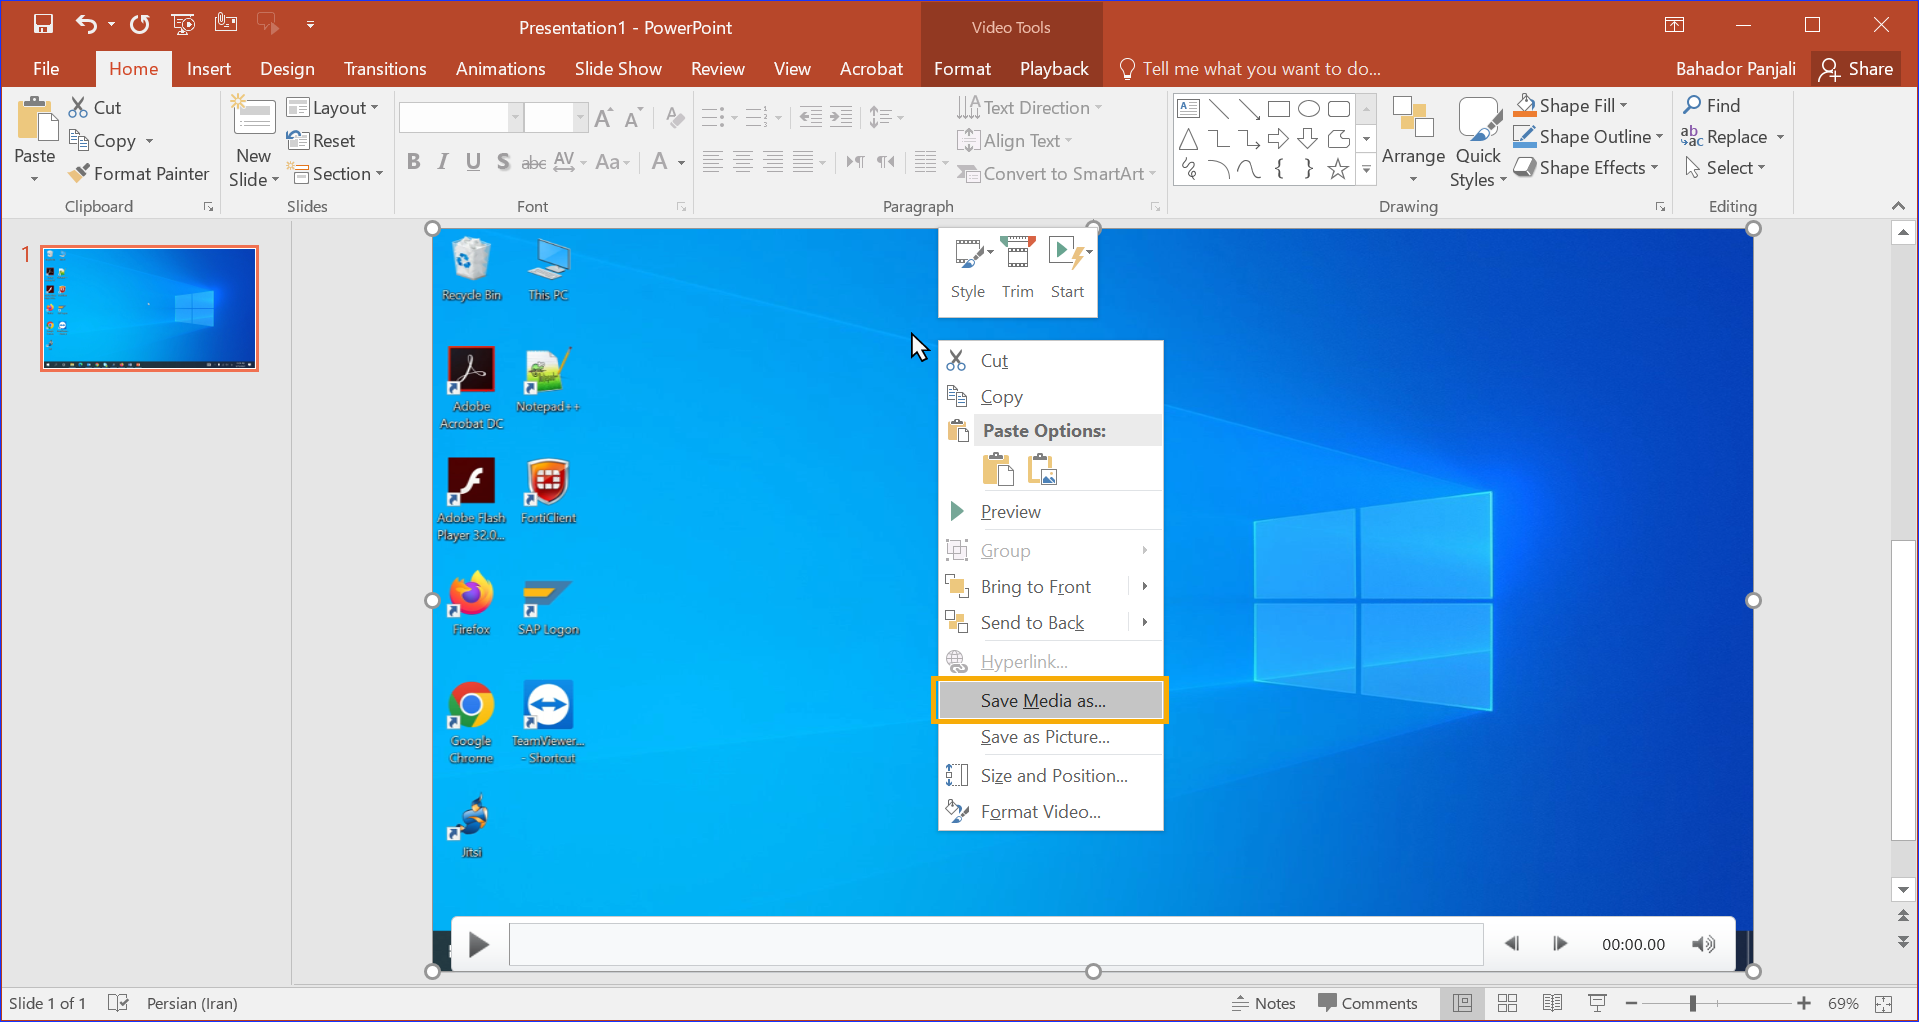Open the Layout dropdown
1919x1022 pixels.
pyautogui.click(x=333, y=108)
